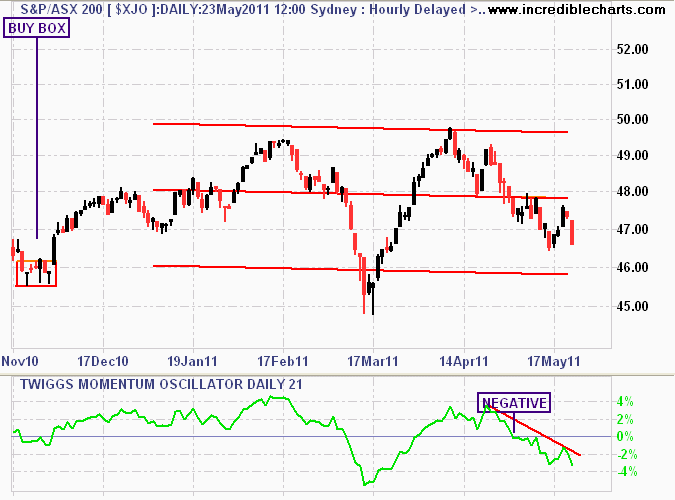Click the 45.00 price axis label
This screenshot has height=500, width=675.
632,306
